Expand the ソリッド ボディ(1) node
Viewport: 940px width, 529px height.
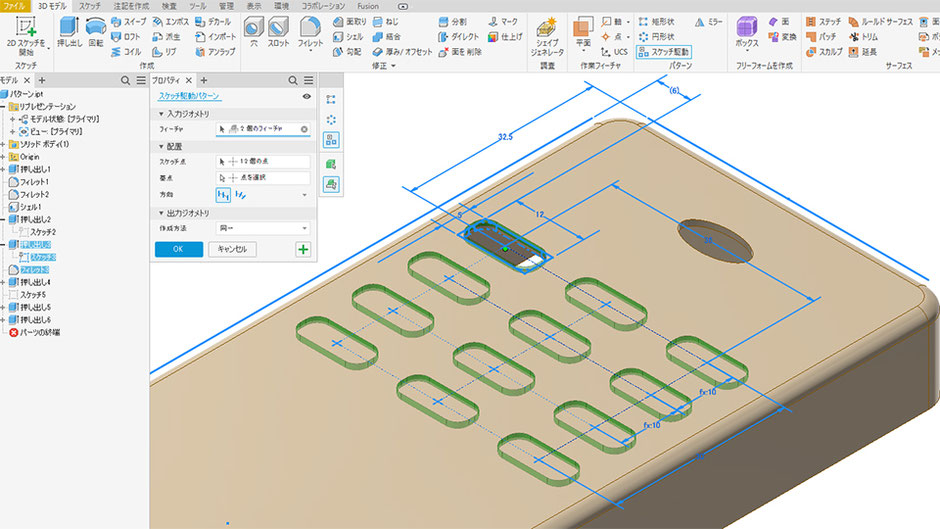3,144
